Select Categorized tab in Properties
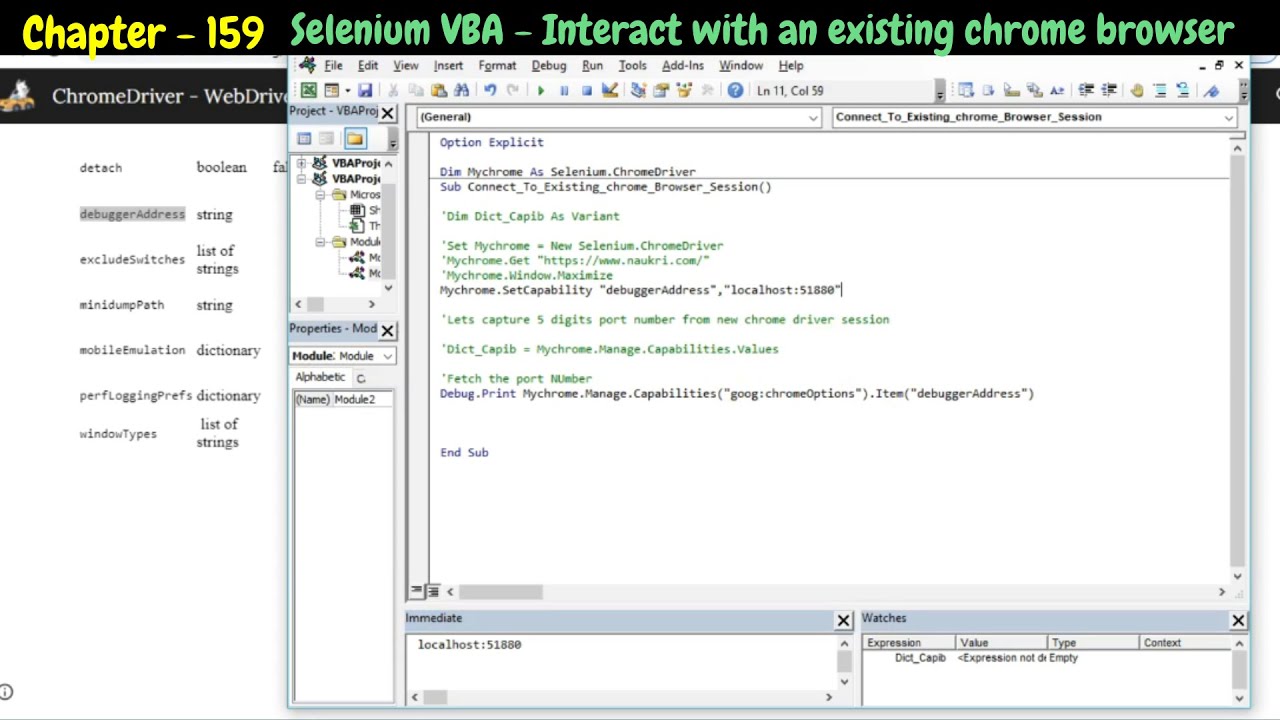This screenshot has height=720, width=1280. (x=361, y=378)
